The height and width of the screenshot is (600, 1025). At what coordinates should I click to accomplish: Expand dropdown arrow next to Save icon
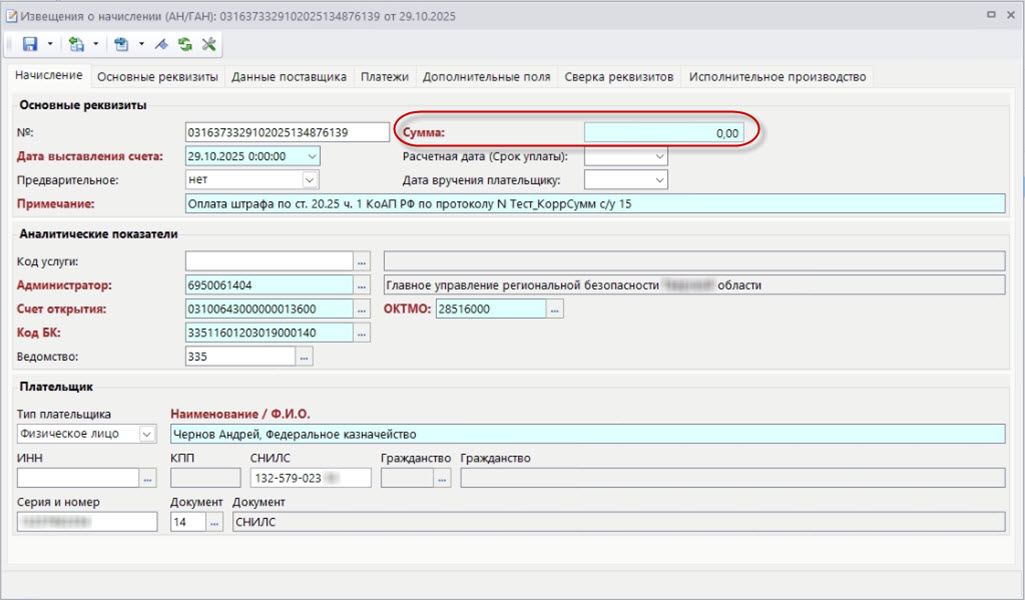49,44
